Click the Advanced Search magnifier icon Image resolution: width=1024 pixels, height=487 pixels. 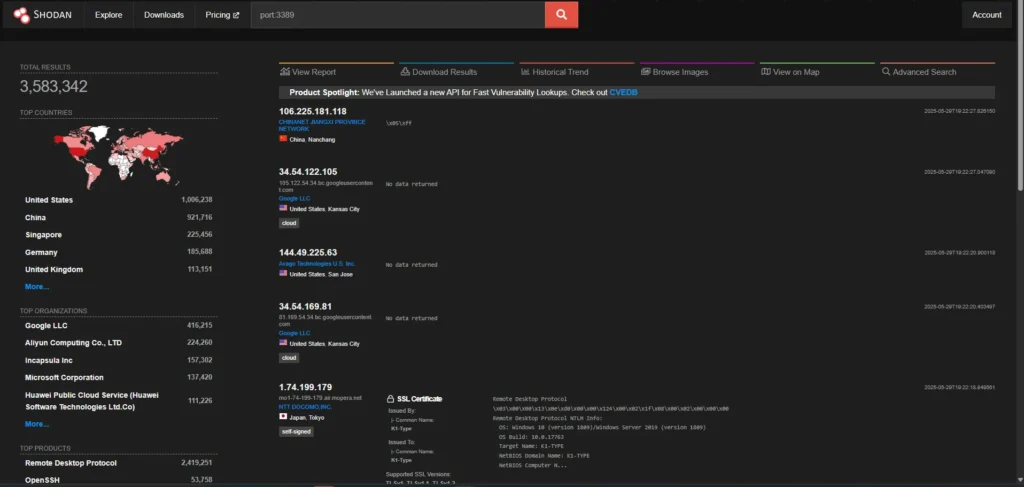coord(886,71)
